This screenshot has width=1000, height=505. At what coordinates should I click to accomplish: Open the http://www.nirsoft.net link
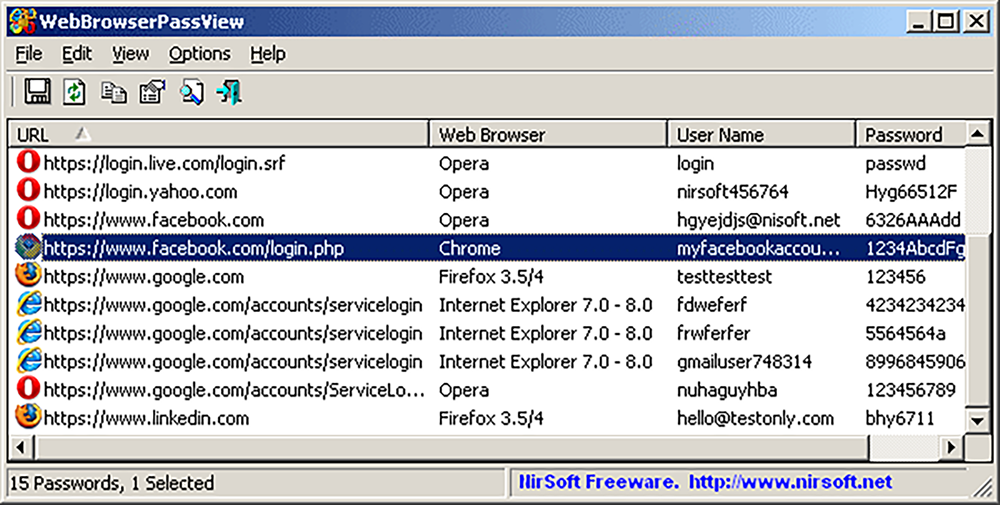click(791, 482)
